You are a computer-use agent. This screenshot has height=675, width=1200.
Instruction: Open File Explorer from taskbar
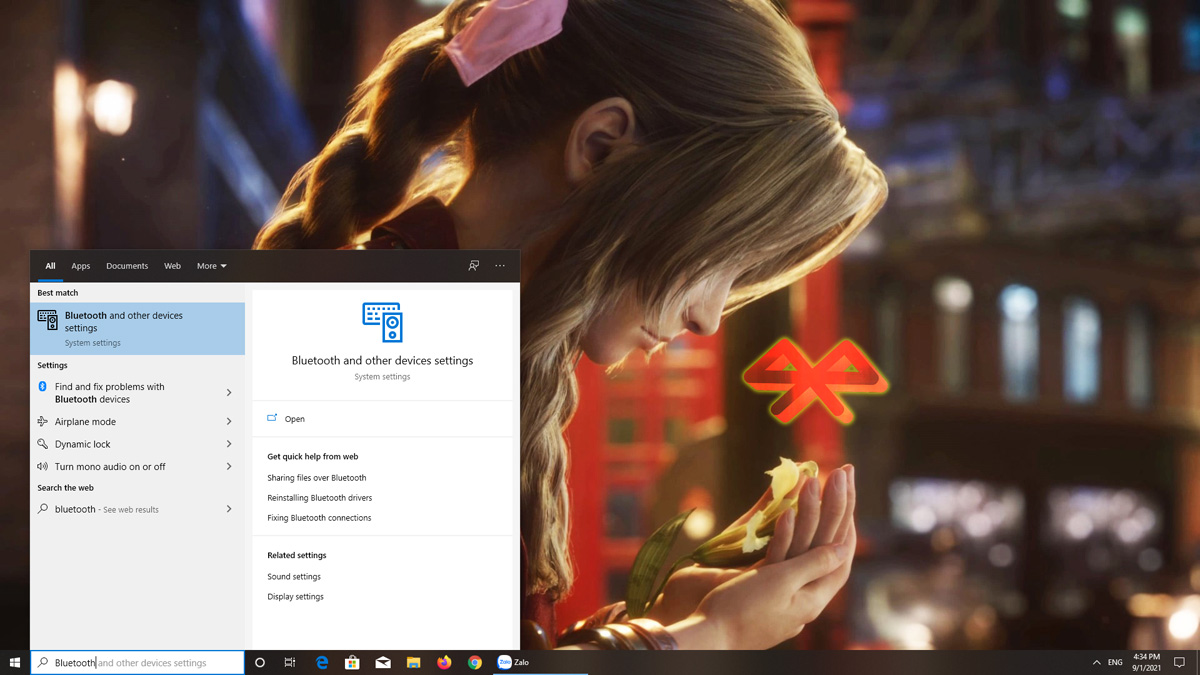413,662
